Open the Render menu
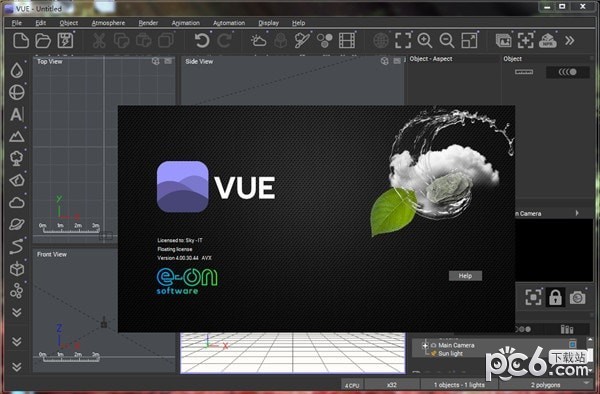This screenshot has width=600, height=394. [148, 23]
